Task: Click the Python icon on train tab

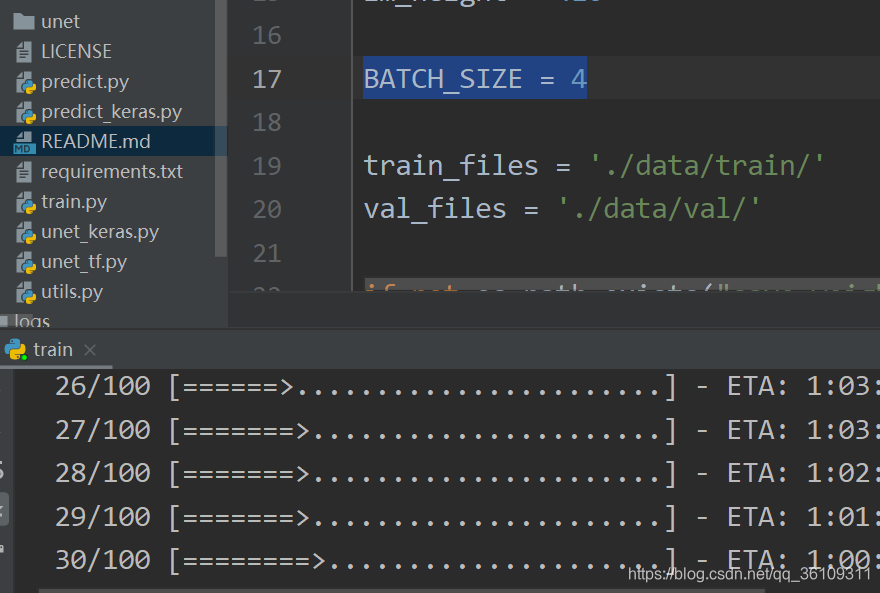Action: [15, 350]
